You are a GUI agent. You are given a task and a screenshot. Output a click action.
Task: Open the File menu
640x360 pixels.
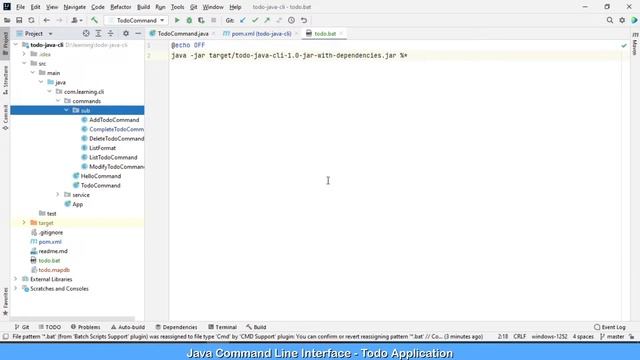pos(20,7)
